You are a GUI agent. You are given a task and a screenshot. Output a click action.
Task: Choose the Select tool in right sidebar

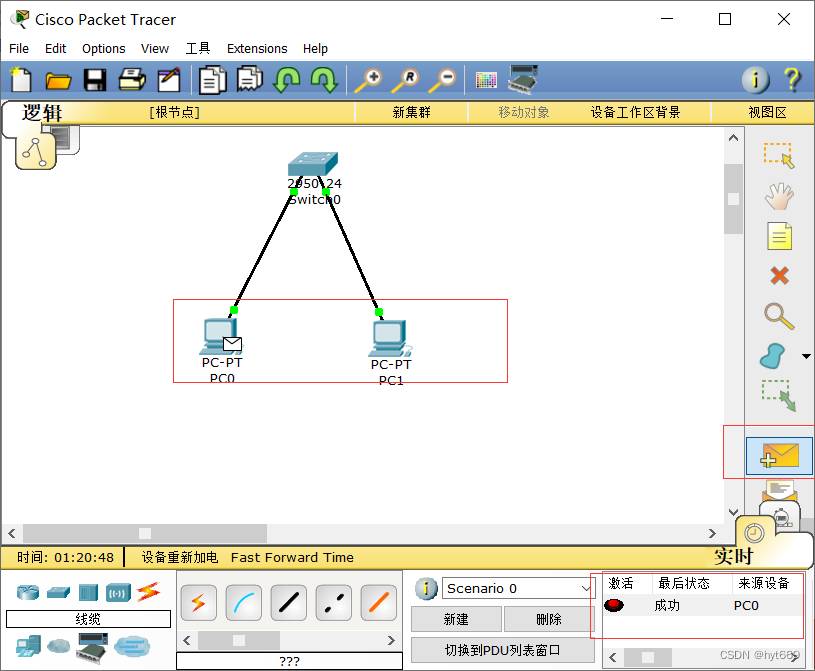(x=779, y=156)
